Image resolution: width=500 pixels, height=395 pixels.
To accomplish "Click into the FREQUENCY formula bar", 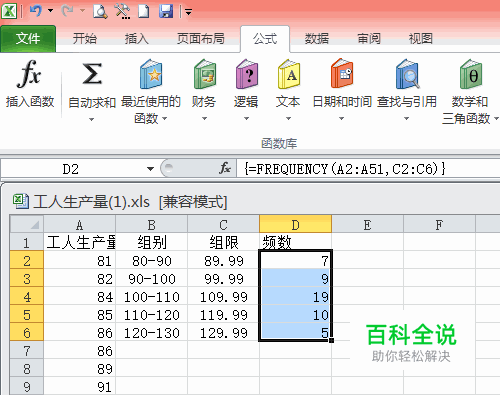I will point(368,169).
